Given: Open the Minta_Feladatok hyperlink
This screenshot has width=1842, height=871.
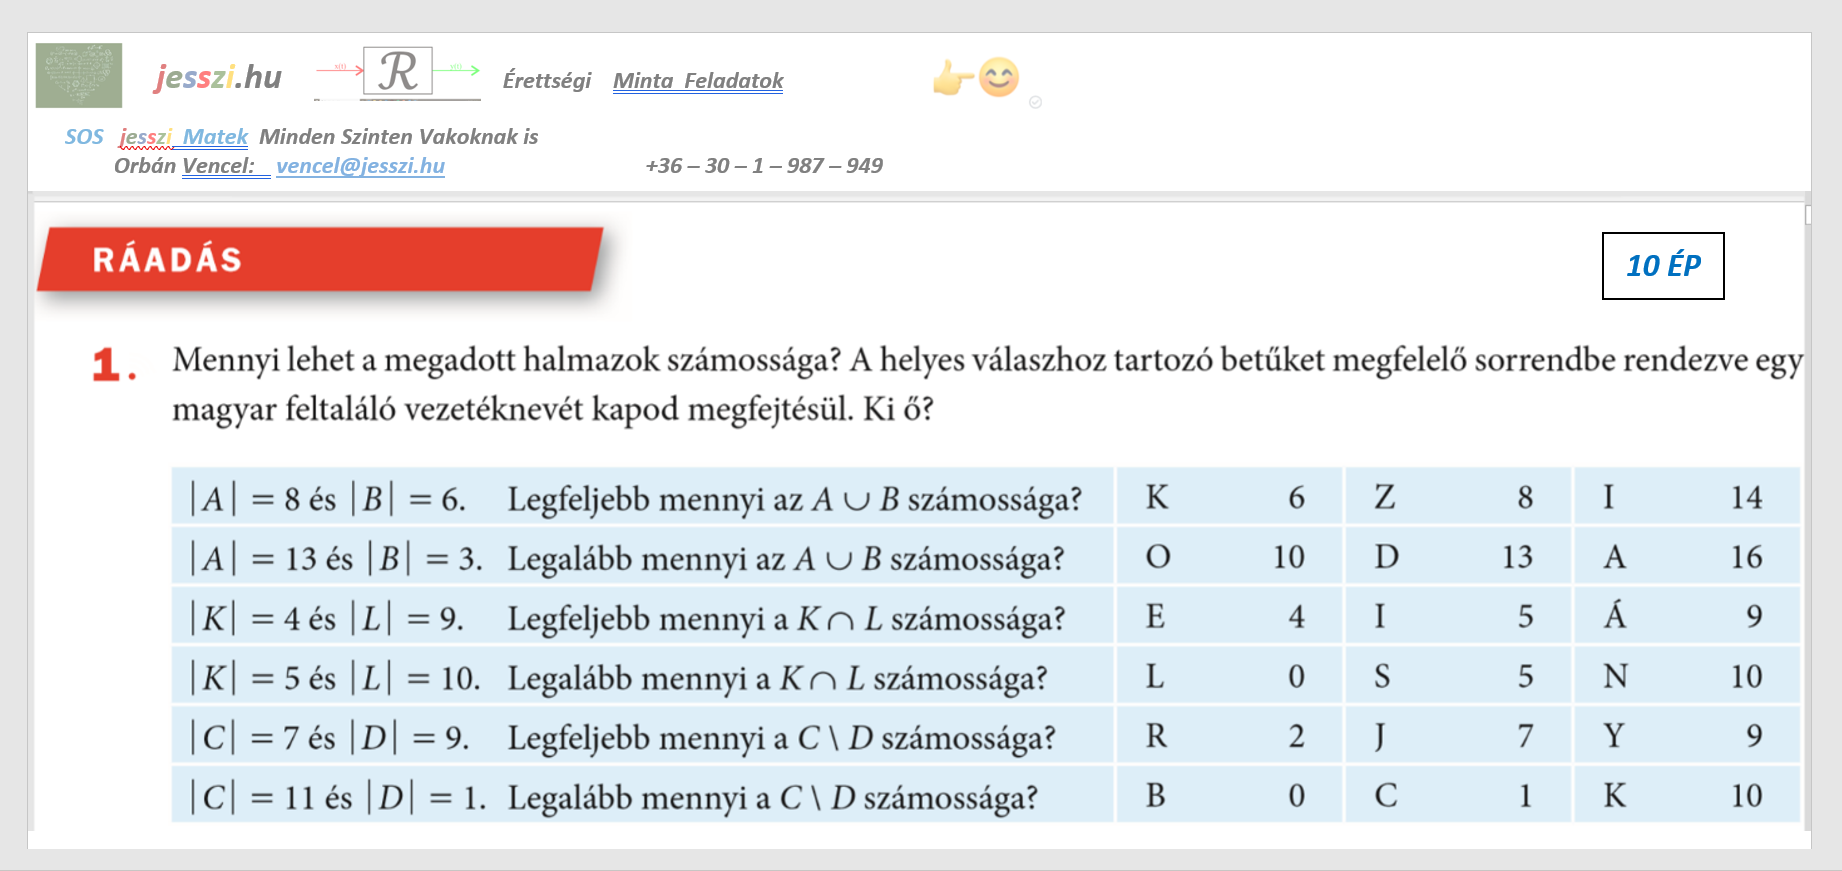Looking at the screenshot, I should coord(697,80).
